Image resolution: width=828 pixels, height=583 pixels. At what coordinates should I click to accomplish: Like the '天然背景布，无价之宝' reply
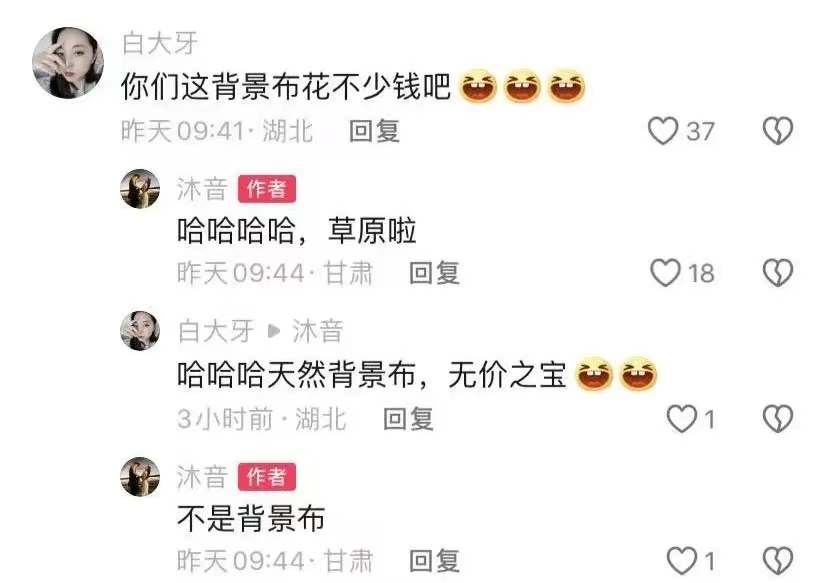coord(682,419)
